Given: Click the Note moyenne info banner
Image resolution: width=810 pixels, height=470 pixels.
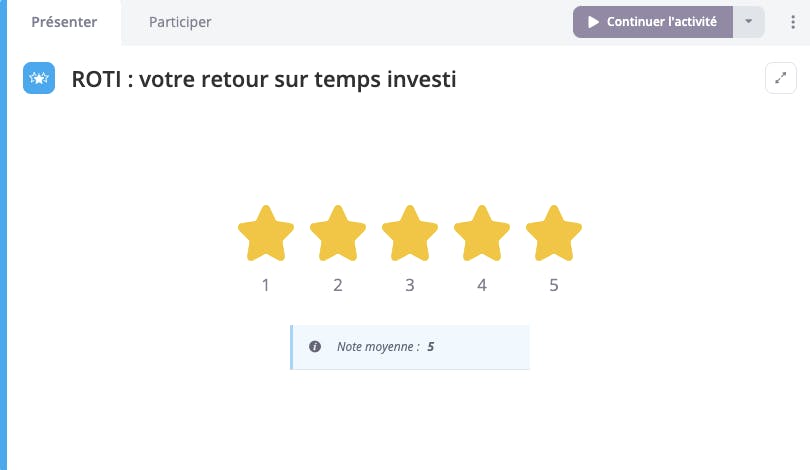Looking at the screenshot, I should tap(410, 347).
